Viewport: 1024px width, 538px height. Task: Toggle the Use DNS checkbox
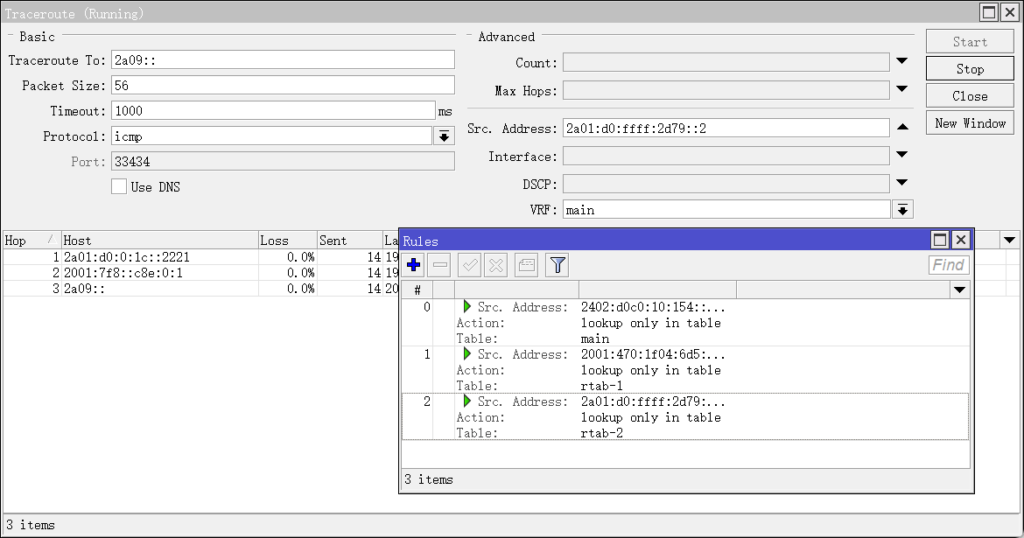pyautogui.click(x=119, y=187)
